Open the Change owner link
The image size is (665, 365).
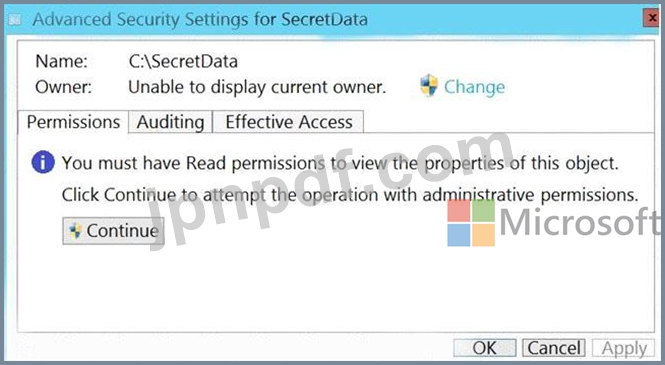click(x=474, y=87)
